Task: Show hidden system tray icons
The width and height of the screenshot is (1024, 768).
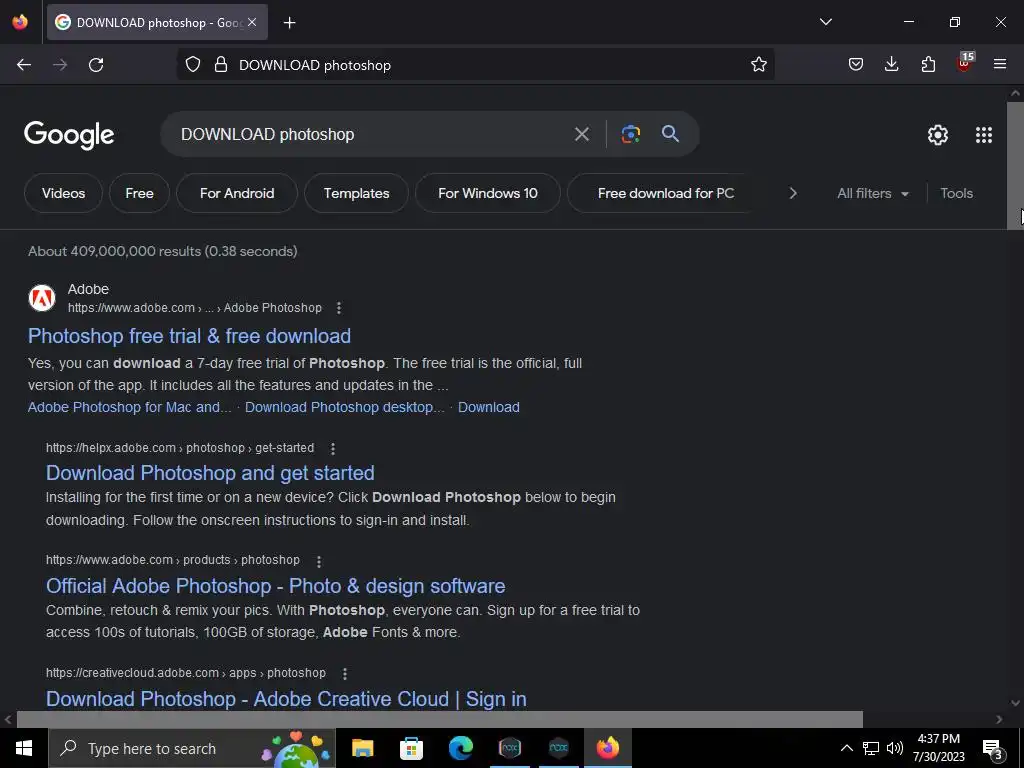Action: (846, 748)
